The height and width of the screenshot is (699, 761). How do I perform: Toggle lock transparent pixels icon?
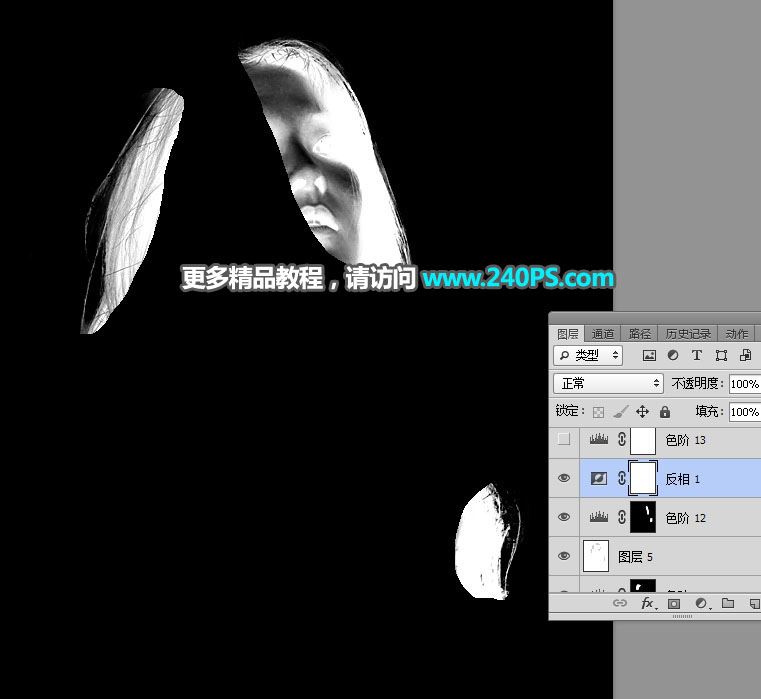pos(598,412)
